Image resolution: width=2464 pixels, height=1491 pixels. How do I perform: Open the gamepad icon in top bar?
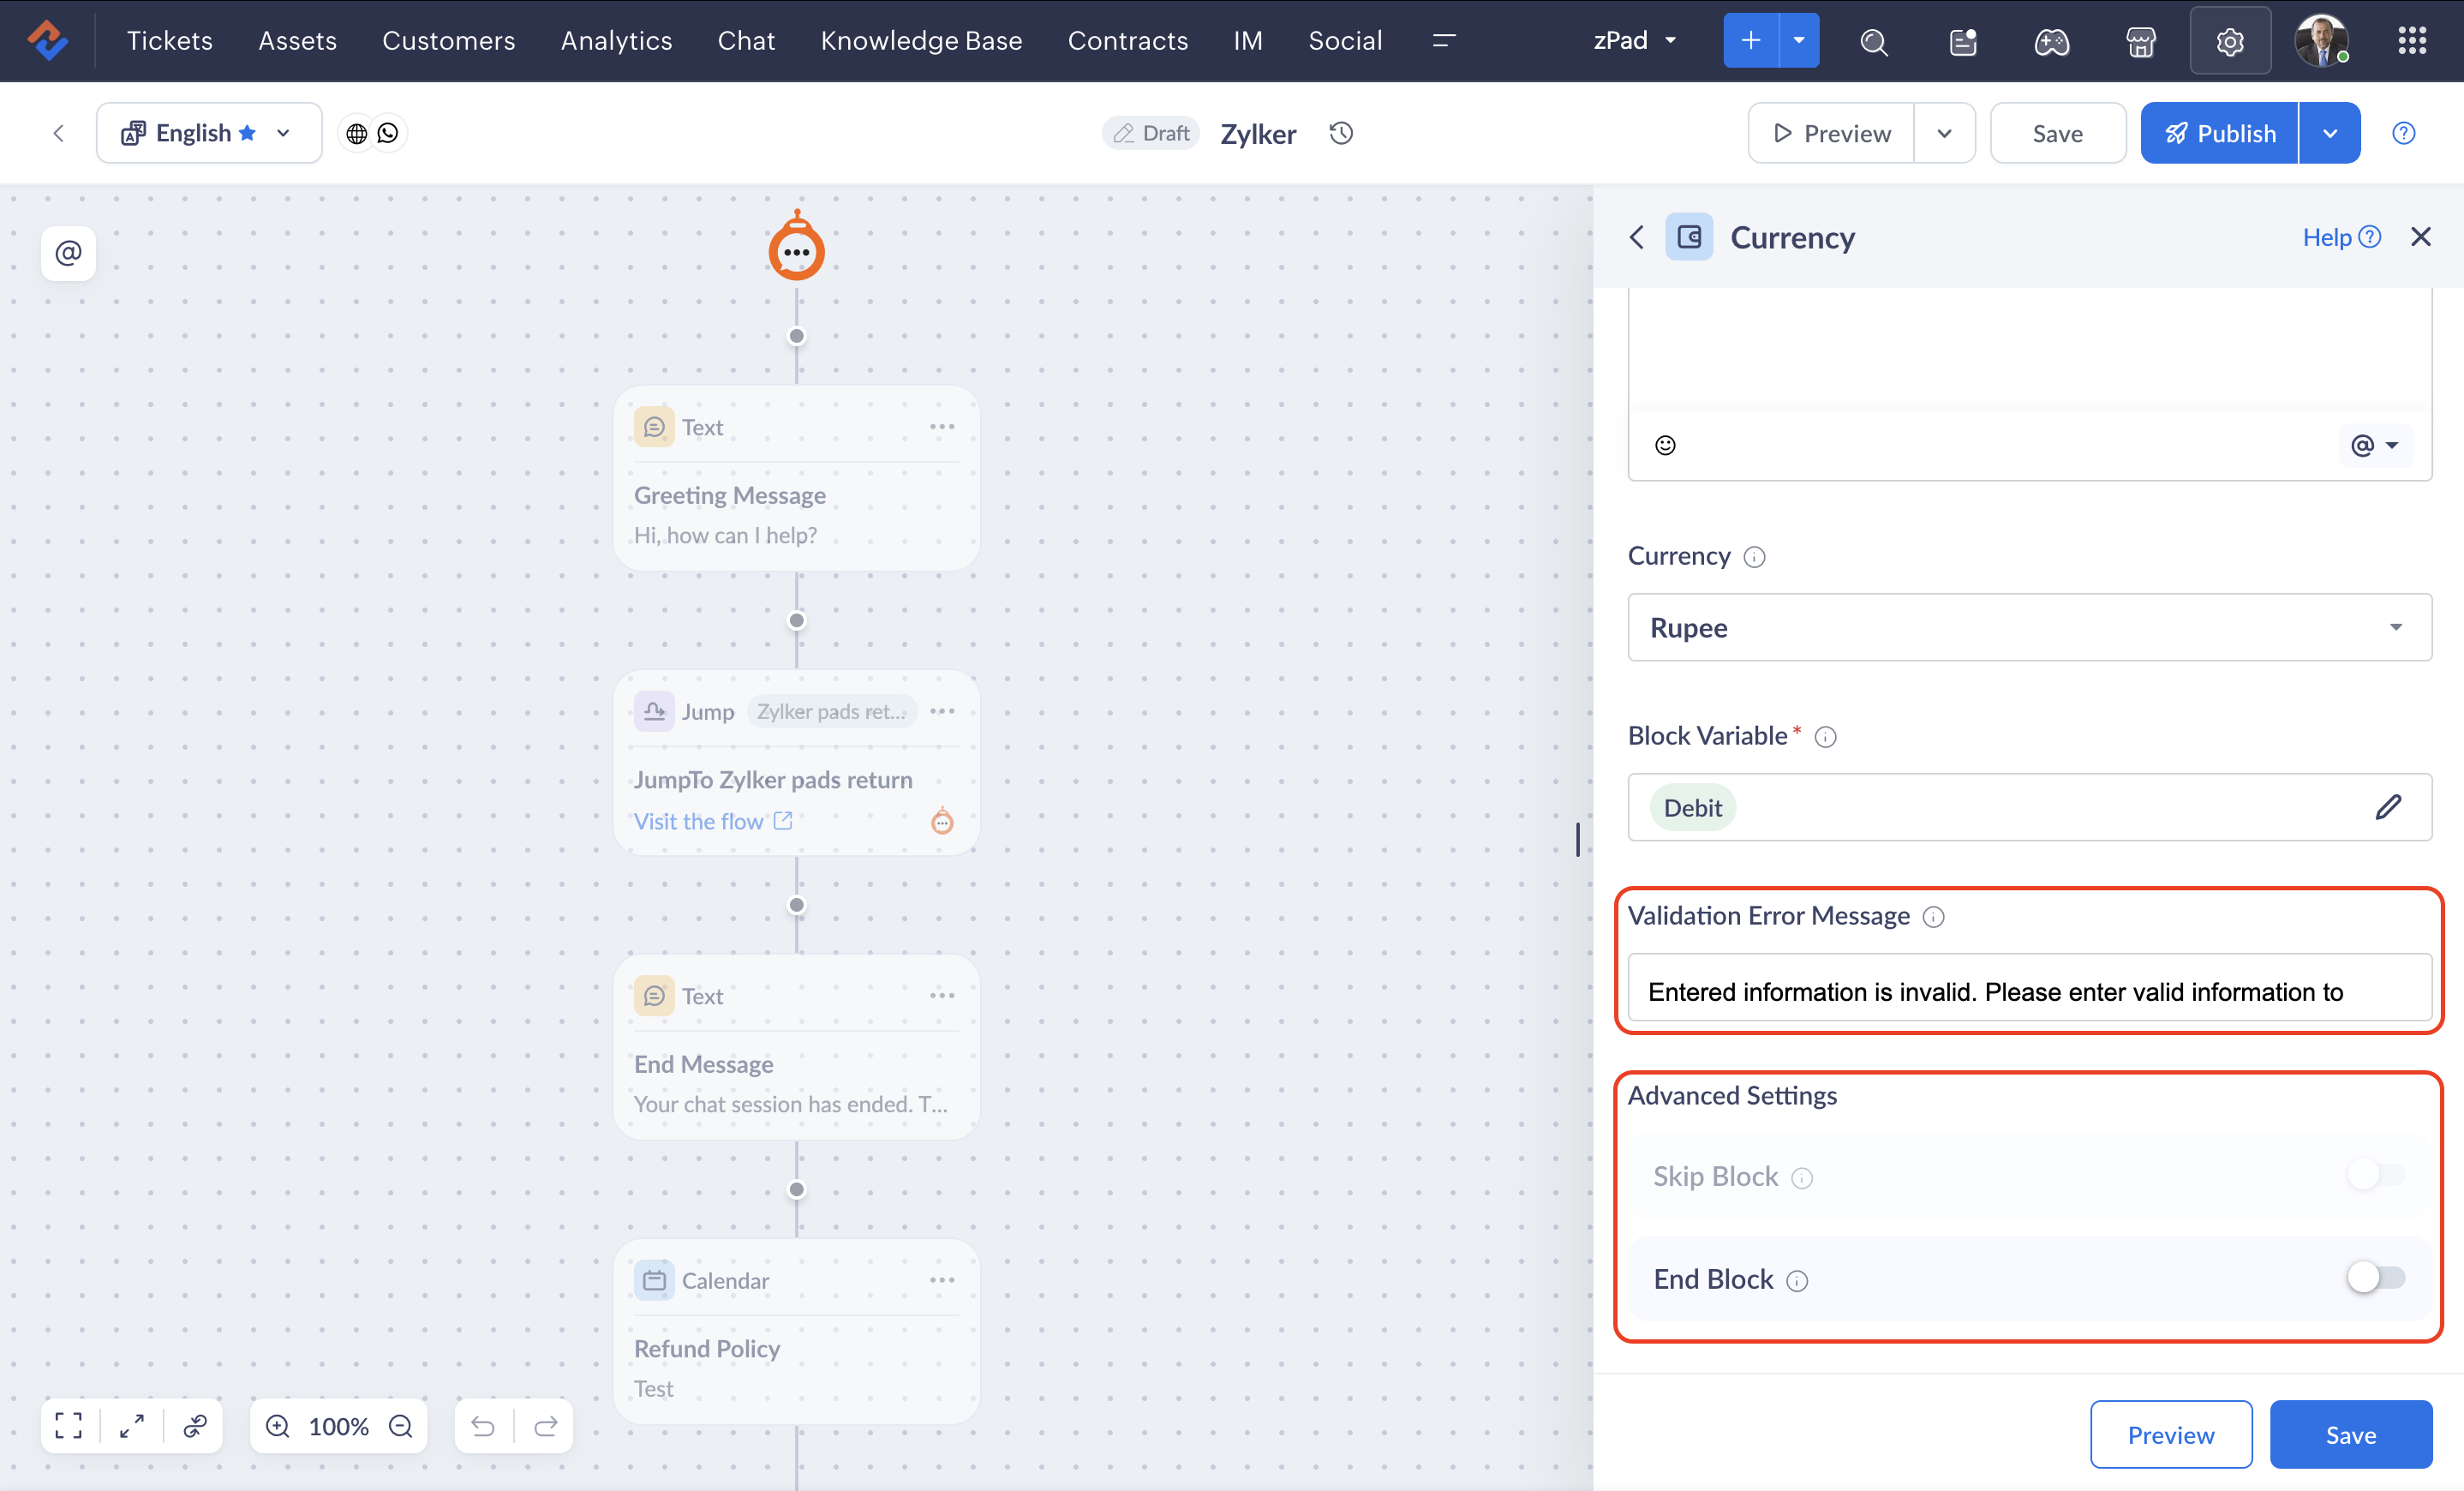click(2051, 41)
